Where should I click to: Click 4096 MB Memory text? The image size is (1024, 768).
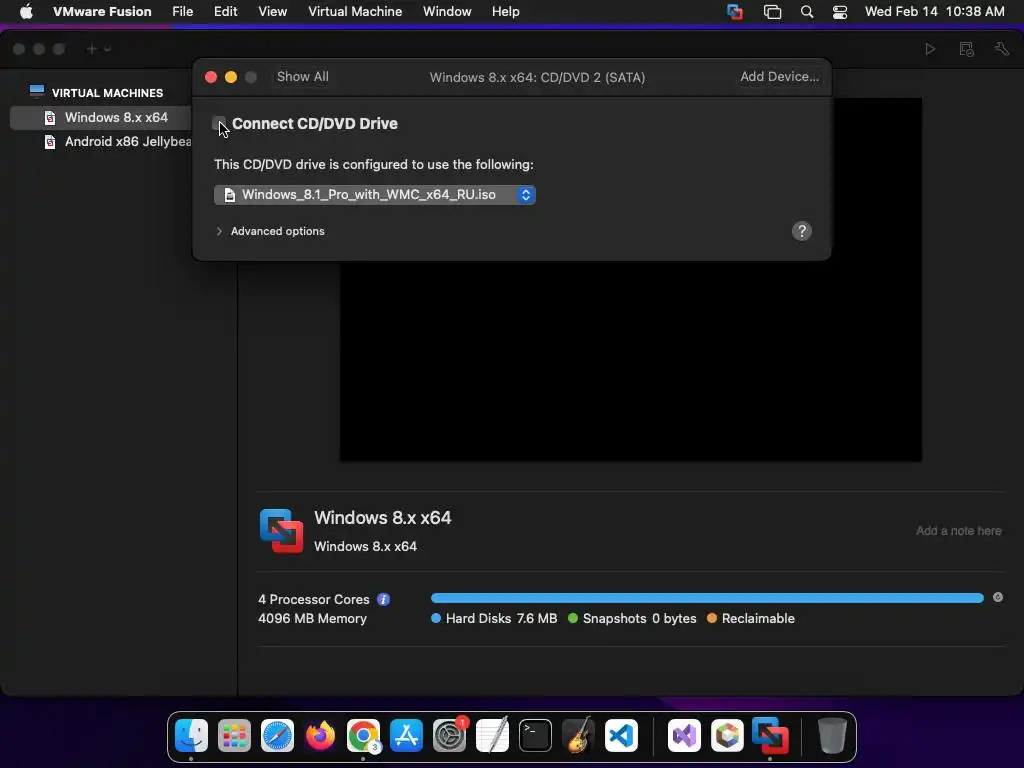click(312, 618)
